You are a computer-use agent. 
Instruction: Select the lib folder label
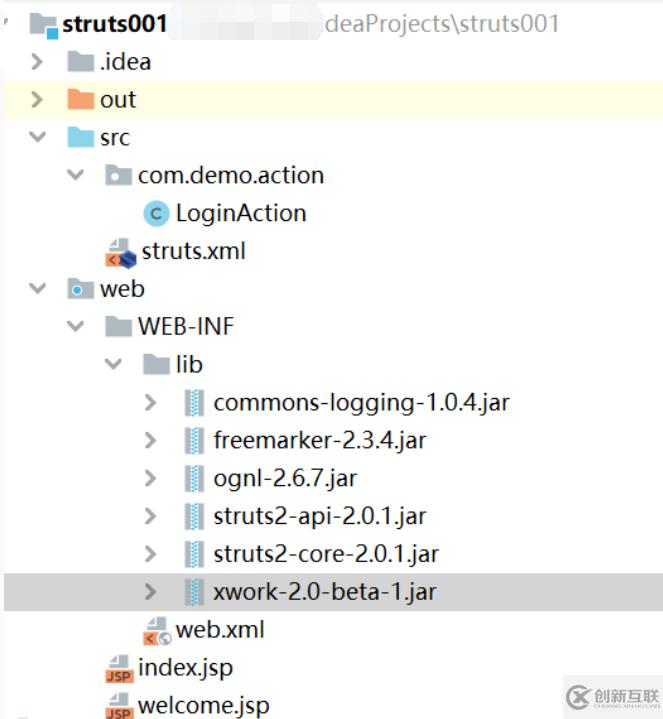click(x=189, y=365)
